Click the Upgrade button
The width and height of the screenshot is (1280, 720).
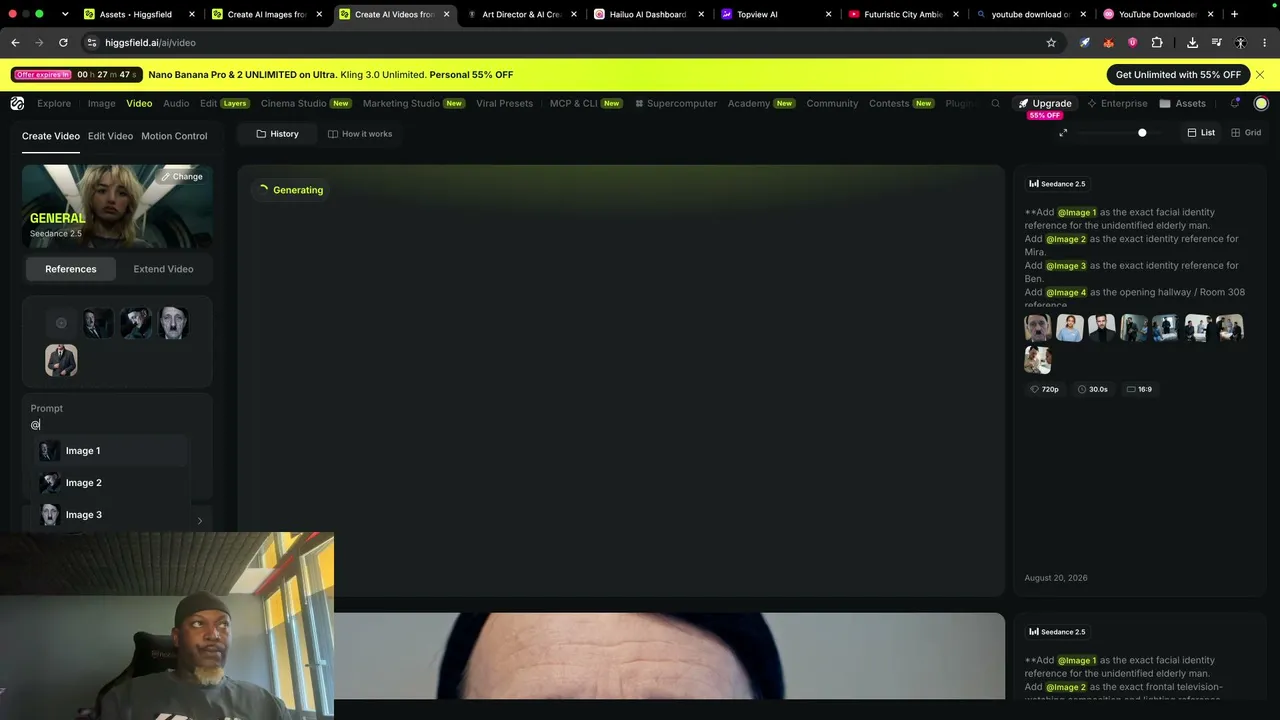tap(1045, 103)
